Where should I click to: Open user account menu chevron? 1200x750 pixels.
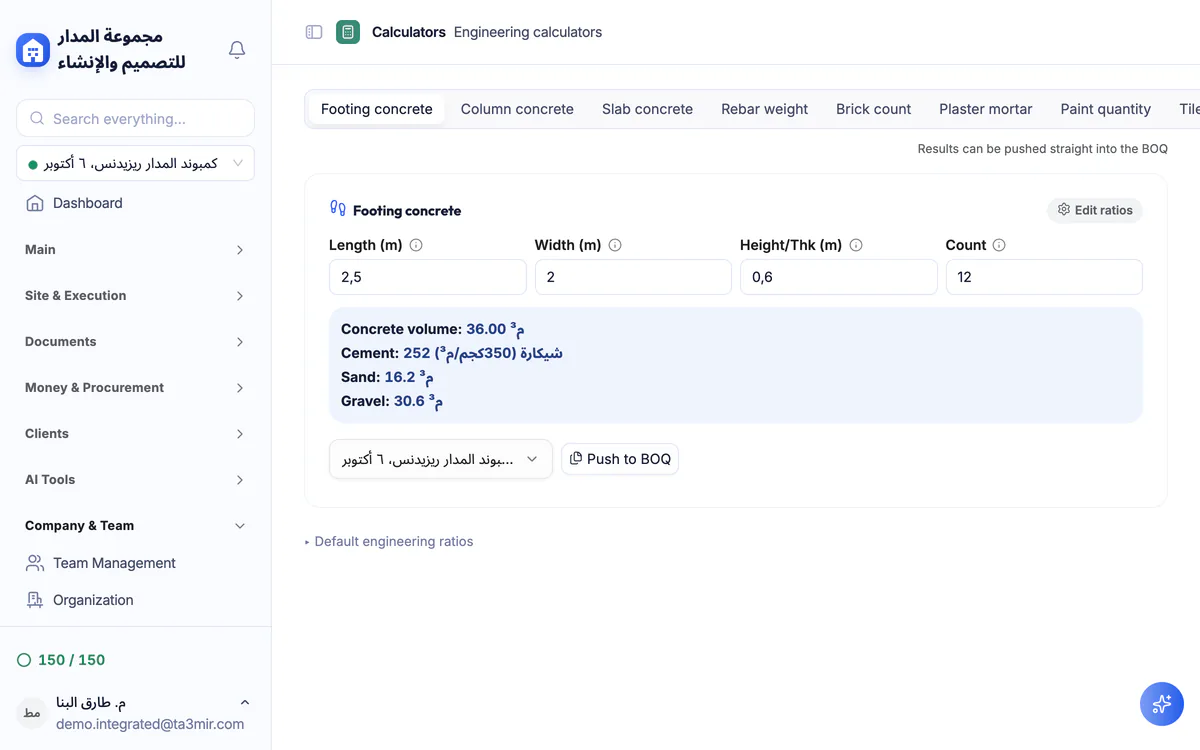coord(245,703)
